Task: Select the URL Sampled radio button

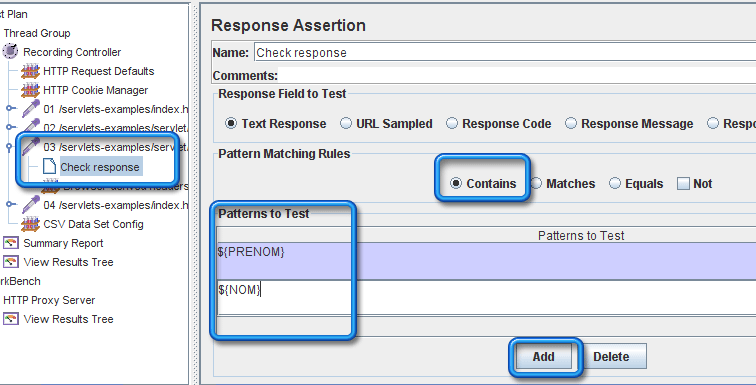Action: [x=346, y=123]
